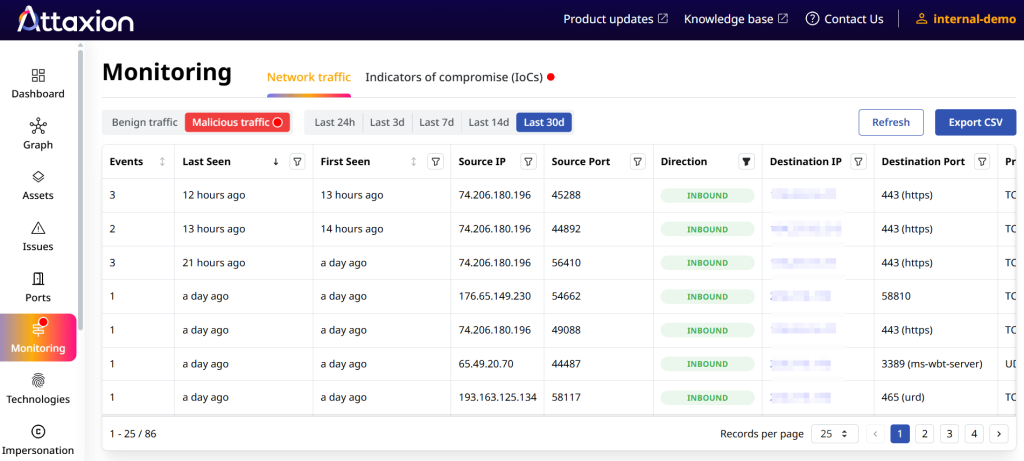Filter the Source Port column
The width and height of the screenshot is (1024, 461).
[638, 162]
